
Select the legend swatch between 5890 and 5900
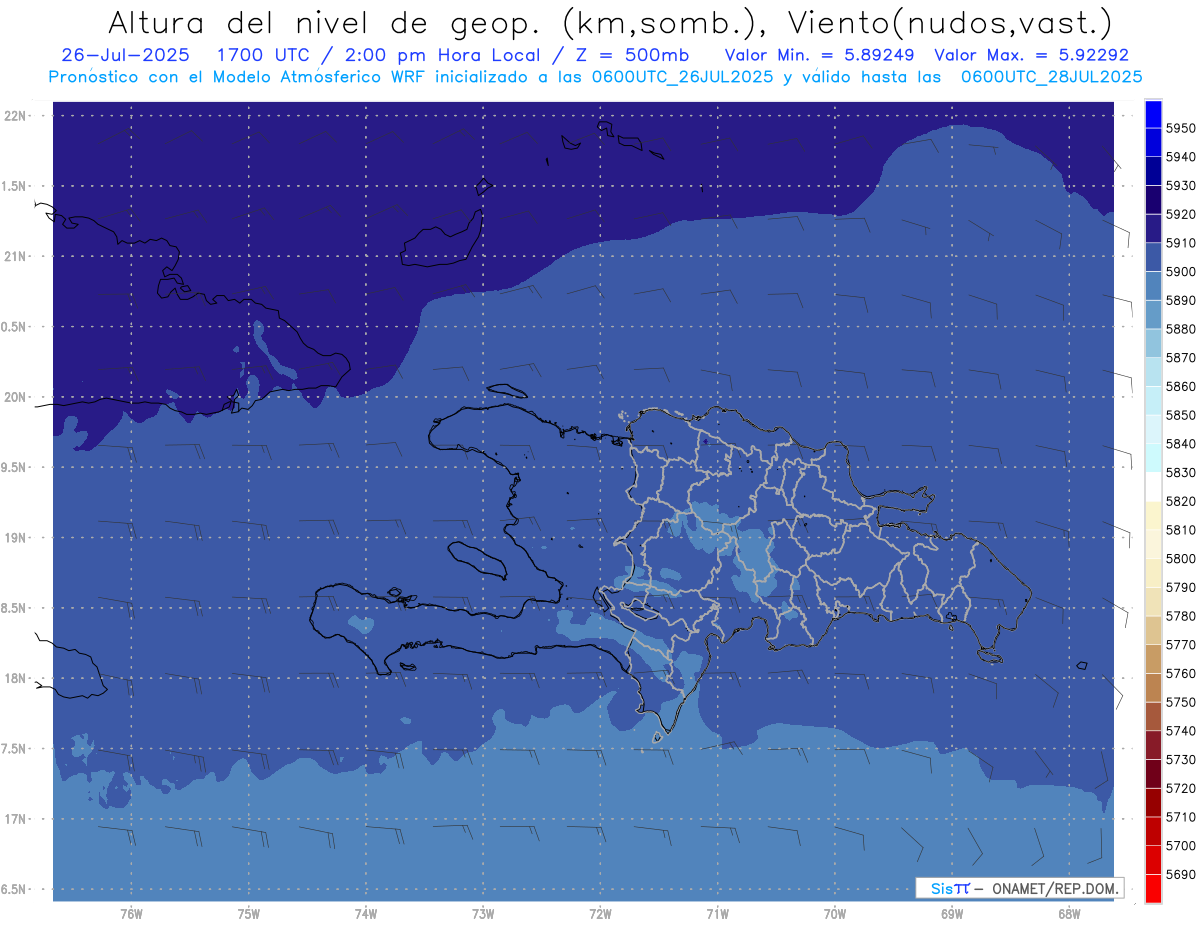[1153, 286]
